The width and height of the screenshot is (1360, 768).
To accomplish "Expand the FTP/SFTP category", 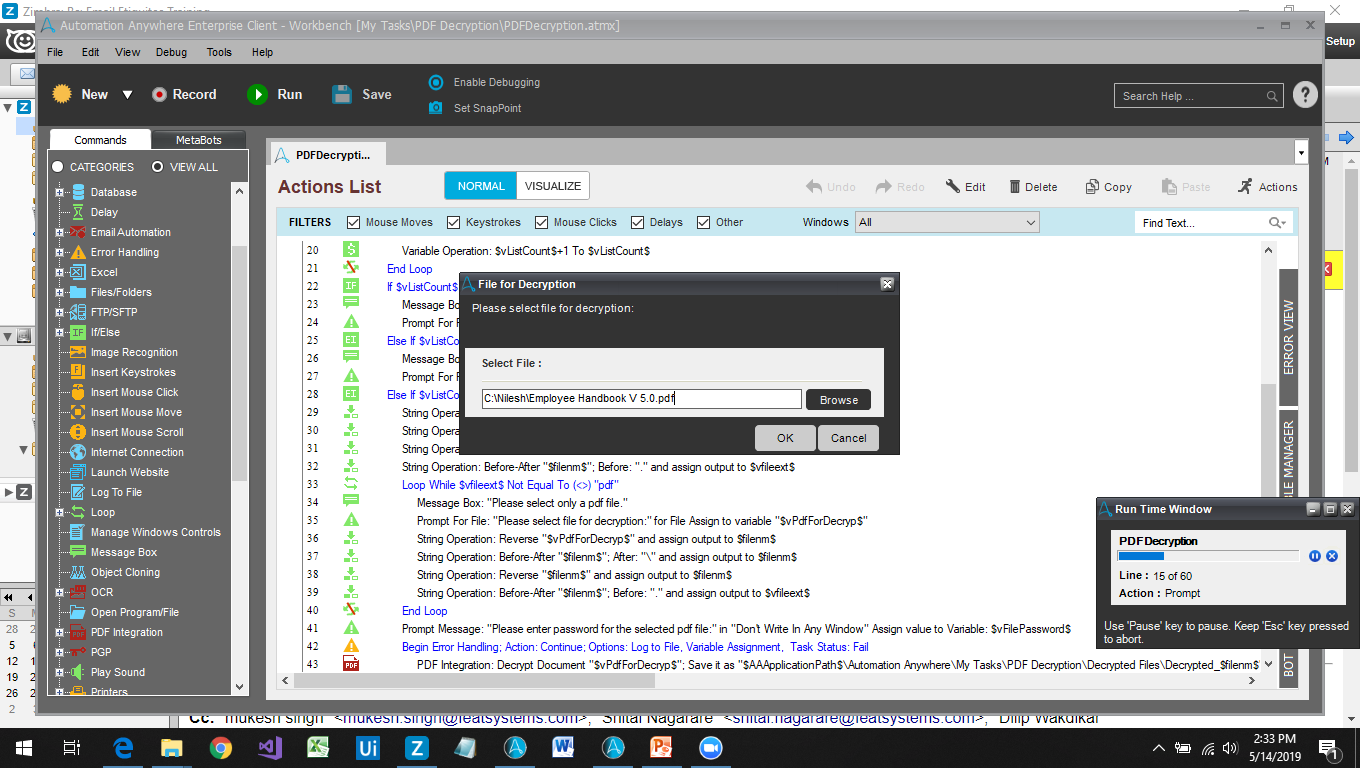I will click(60, 312).
